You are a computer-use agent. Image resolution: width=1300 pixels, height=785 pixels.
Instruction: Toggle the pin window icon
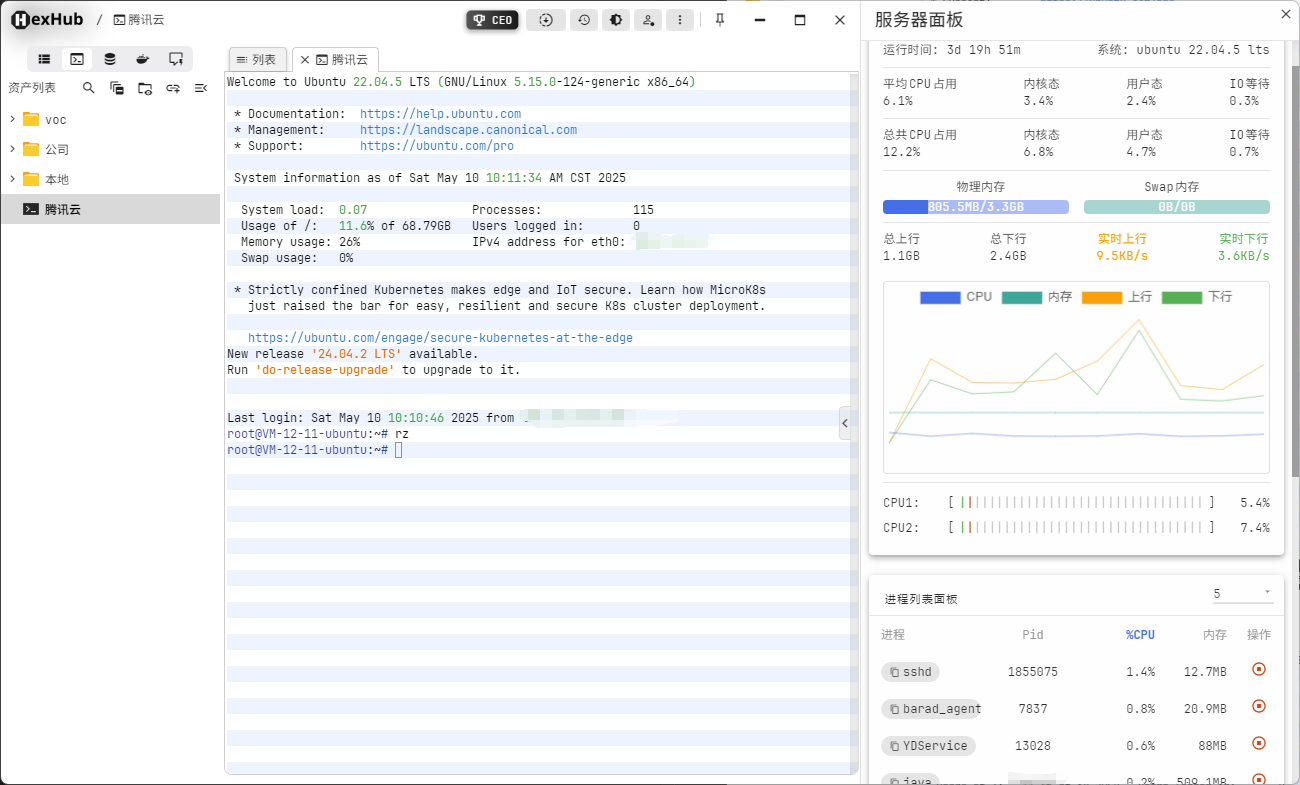[x=719, y=19]
